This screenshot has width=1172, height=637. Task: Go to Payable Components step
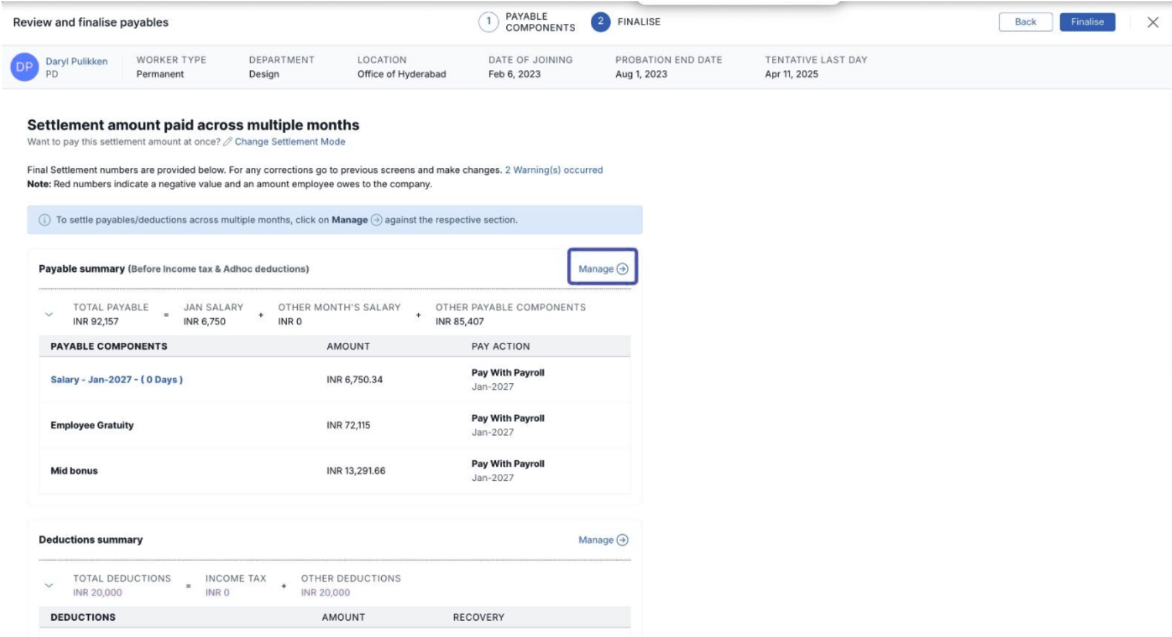pos(540,22)
